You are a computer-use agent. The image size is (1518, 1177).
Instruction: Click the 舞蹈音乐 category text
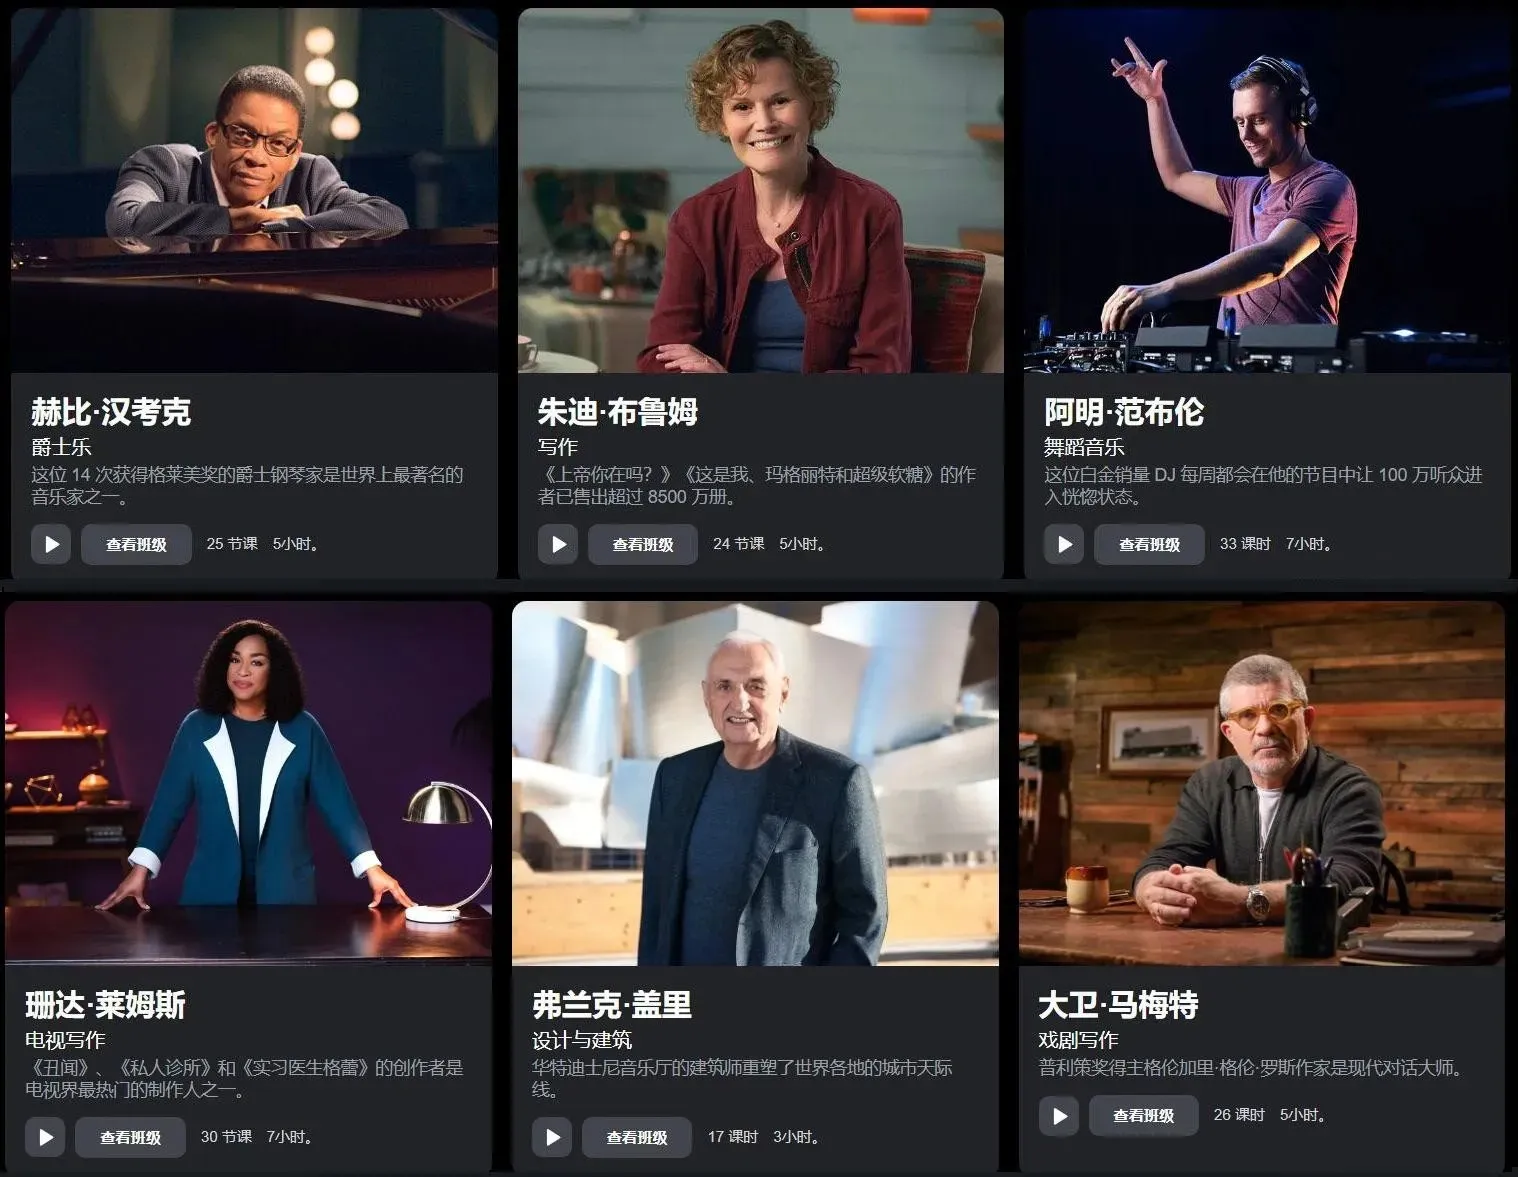pyautogui.click(x=1084, y=447)
